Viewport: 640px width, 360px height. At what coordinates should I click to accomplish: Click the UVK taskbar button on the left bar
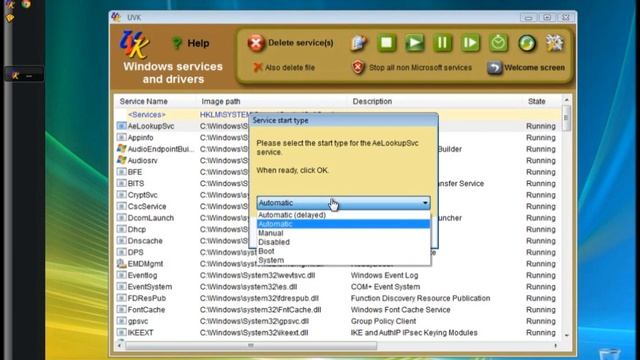23,75
